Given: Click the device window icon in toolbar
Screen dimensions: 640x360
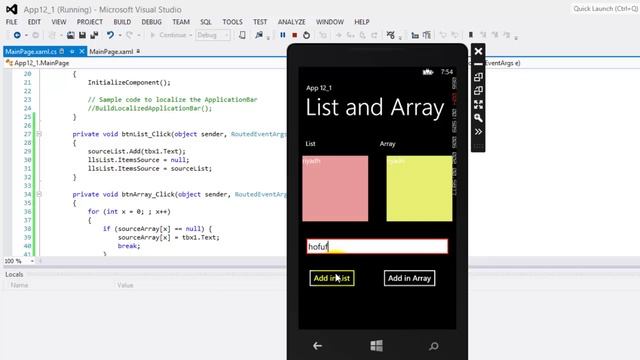Looking at the screenshot, I should [242, 36].
